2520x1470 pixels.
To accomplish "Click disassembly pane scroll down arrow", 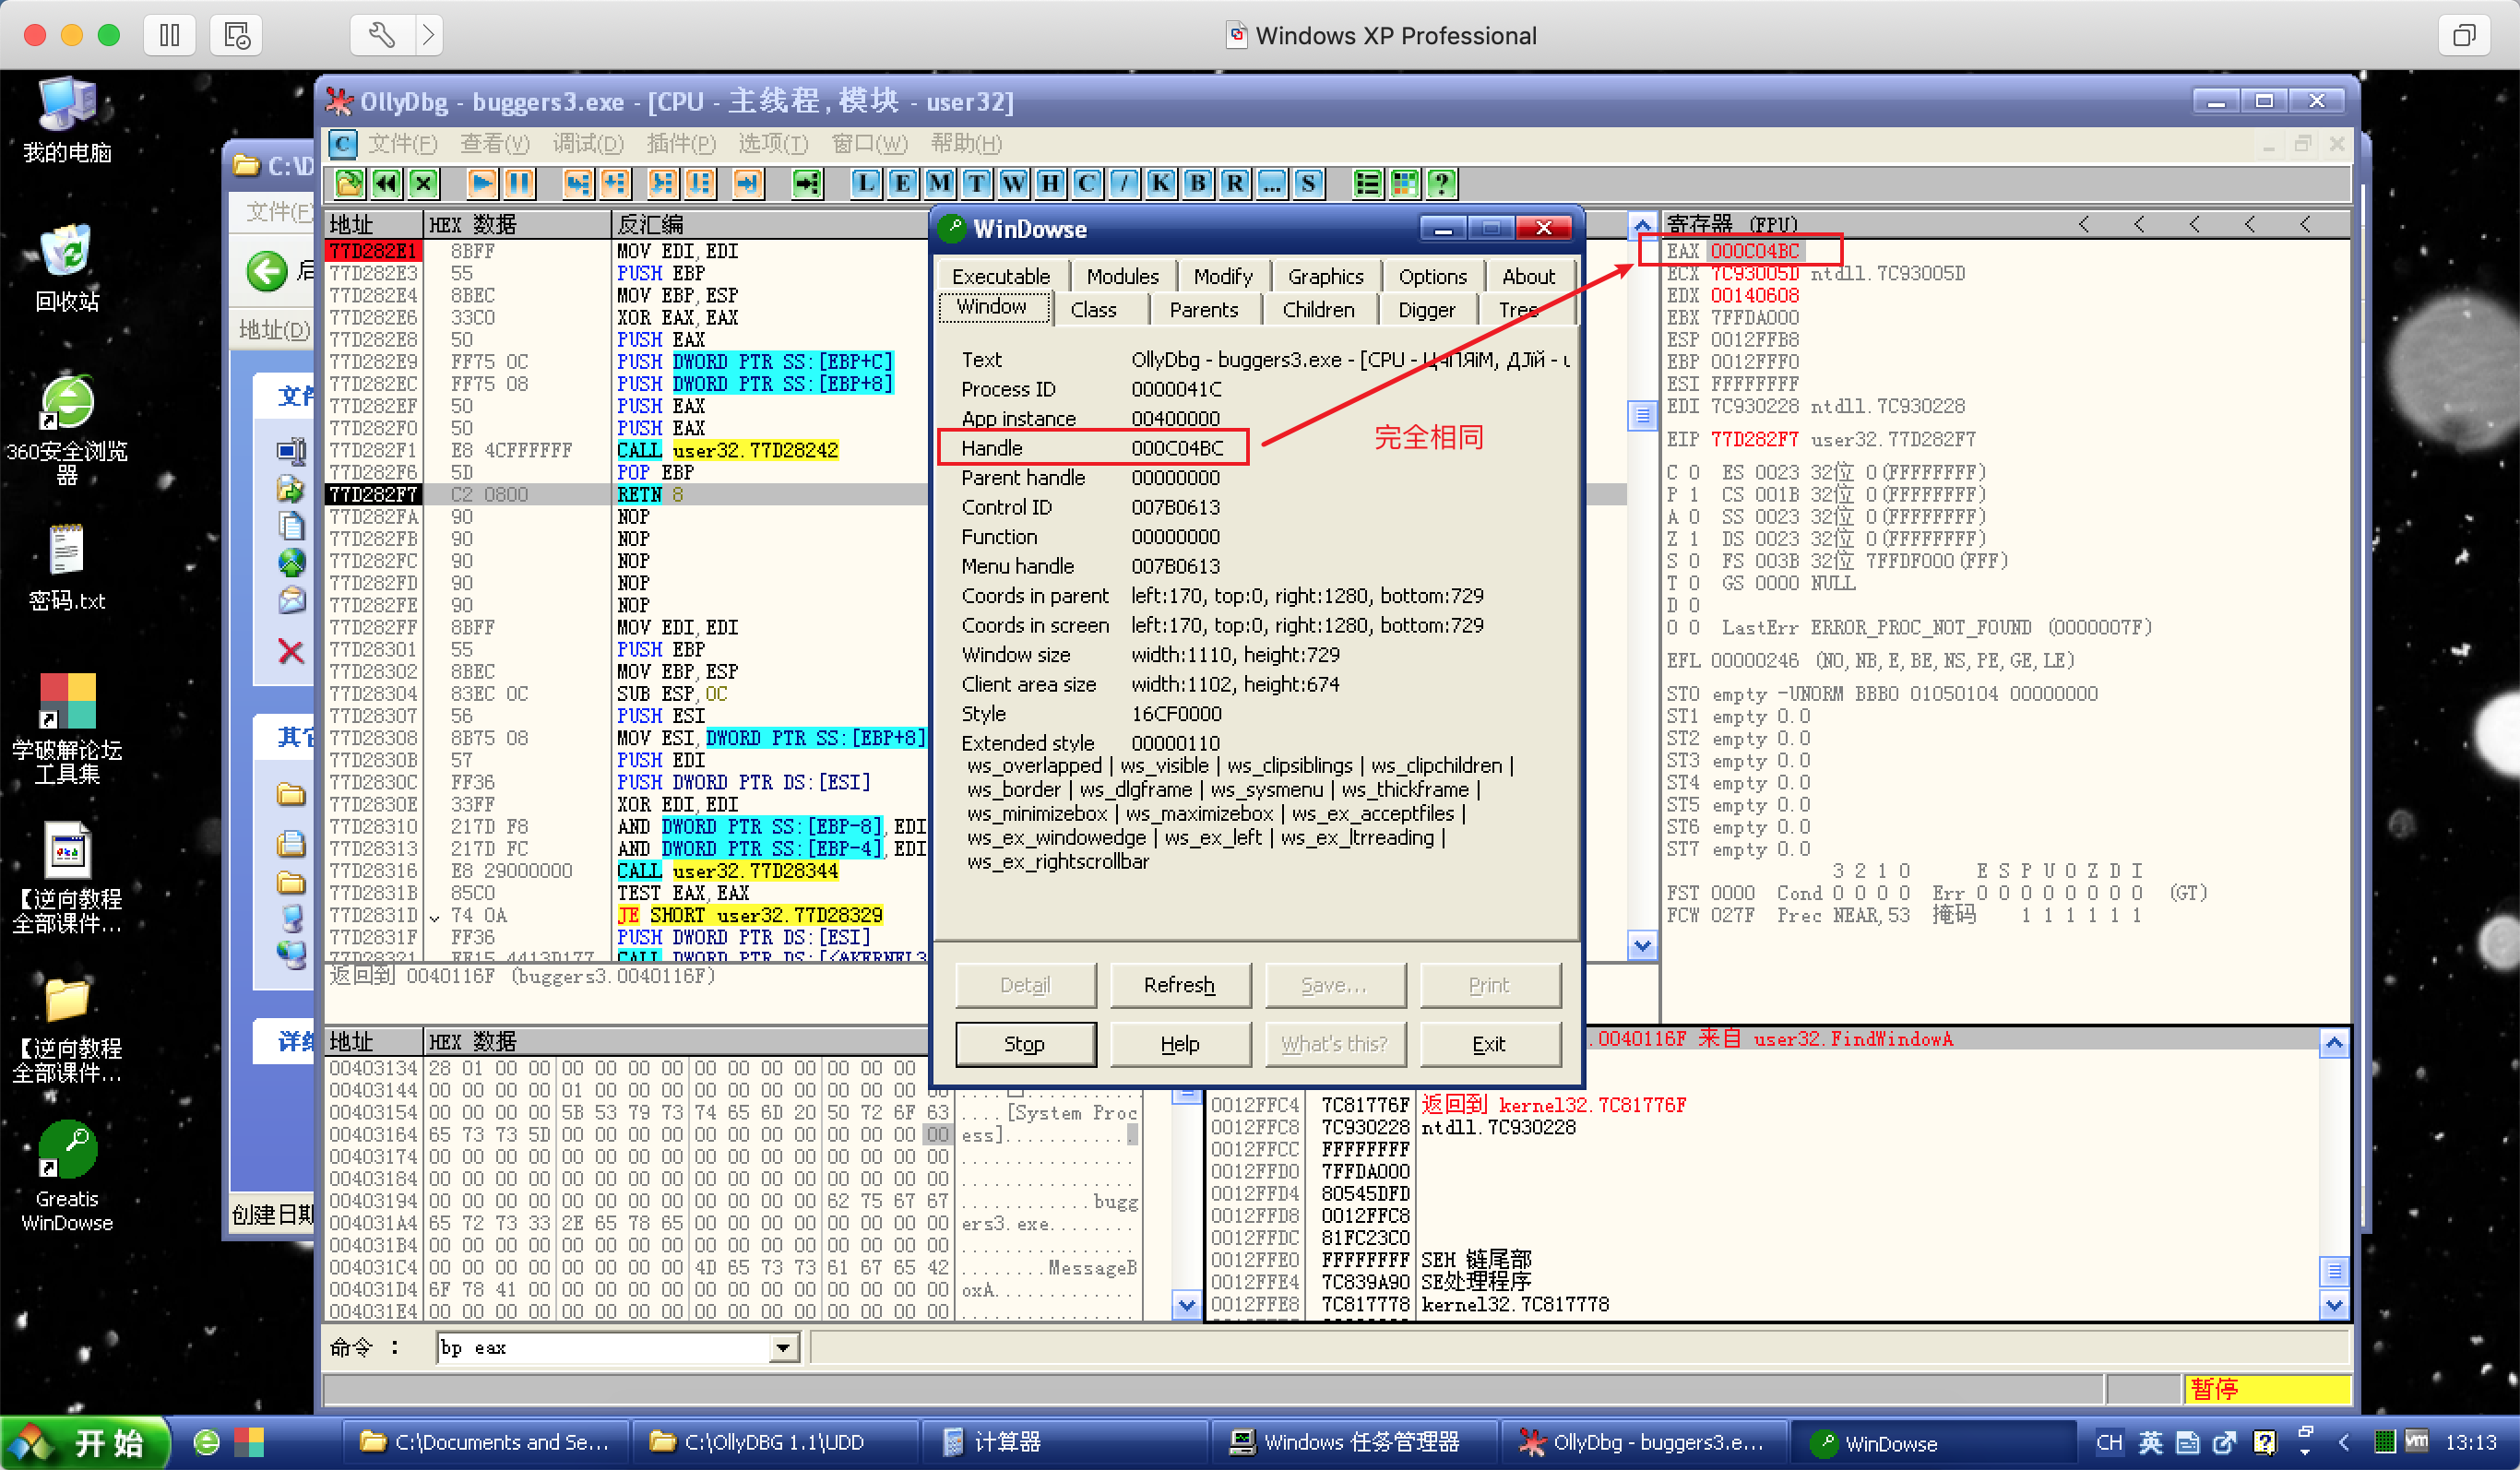I will [x=1642, y=945].
